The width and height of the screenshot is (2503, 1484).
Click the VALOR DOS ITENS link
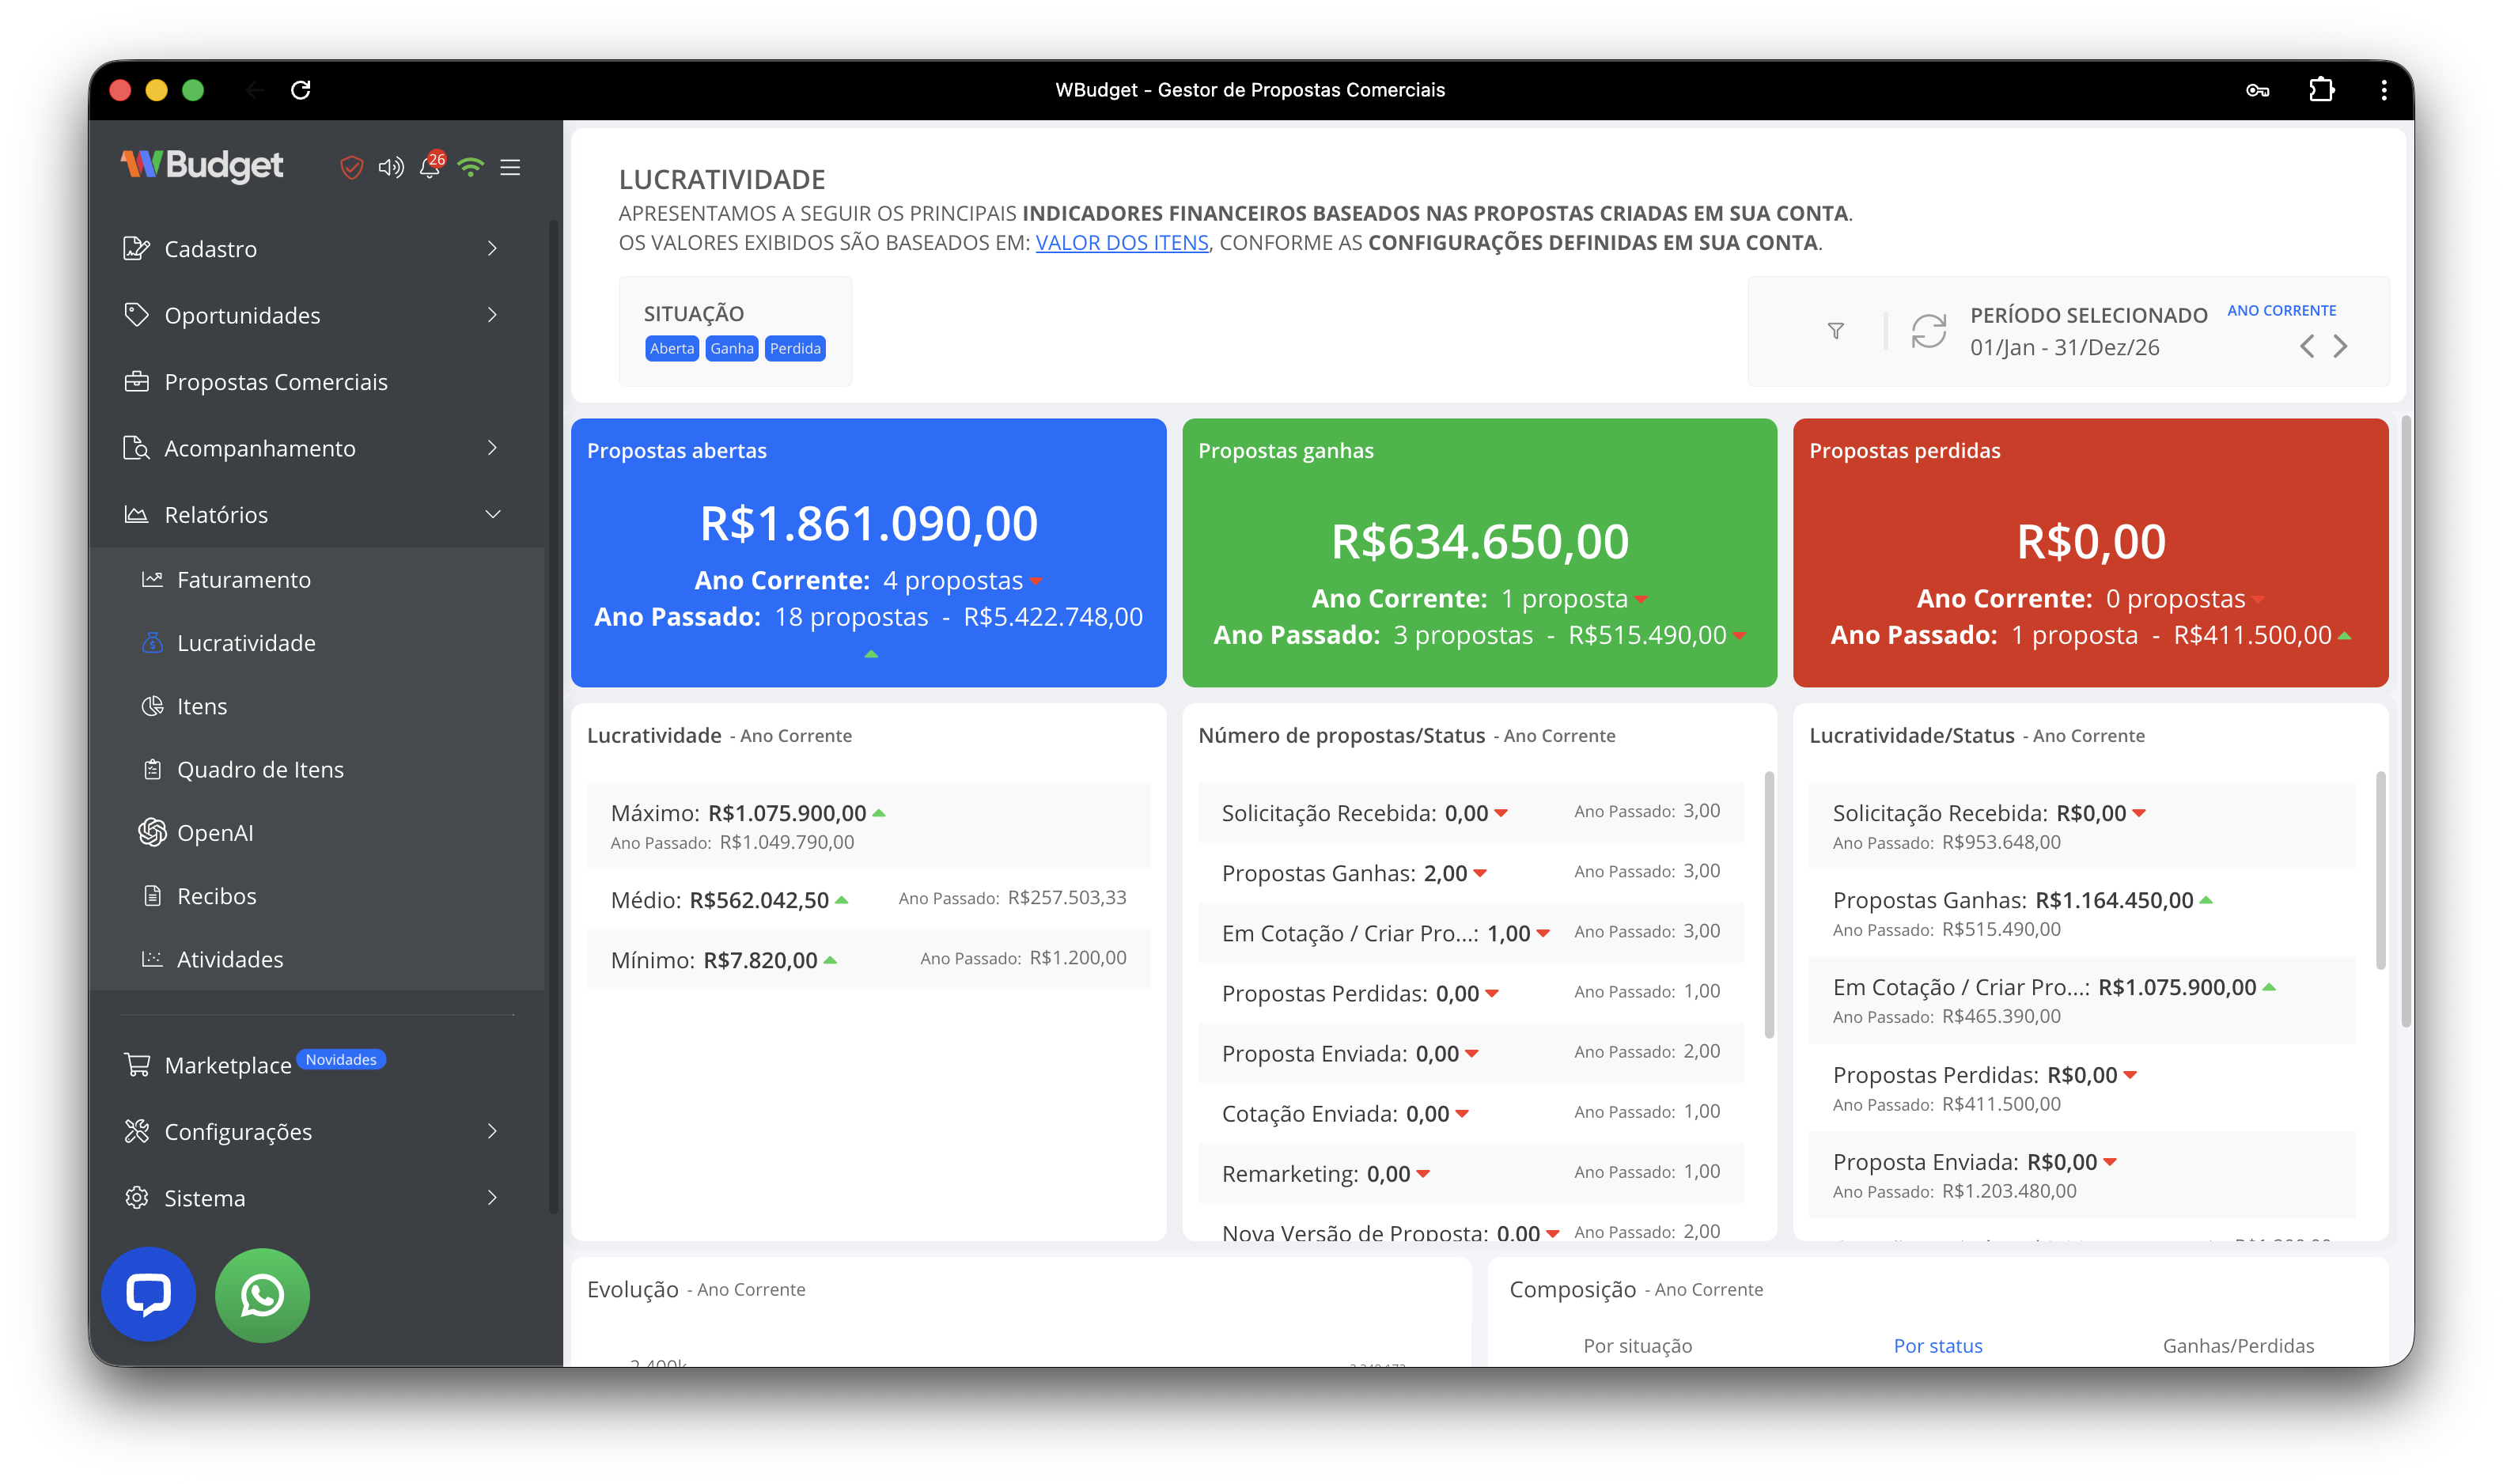(1122, 242)
